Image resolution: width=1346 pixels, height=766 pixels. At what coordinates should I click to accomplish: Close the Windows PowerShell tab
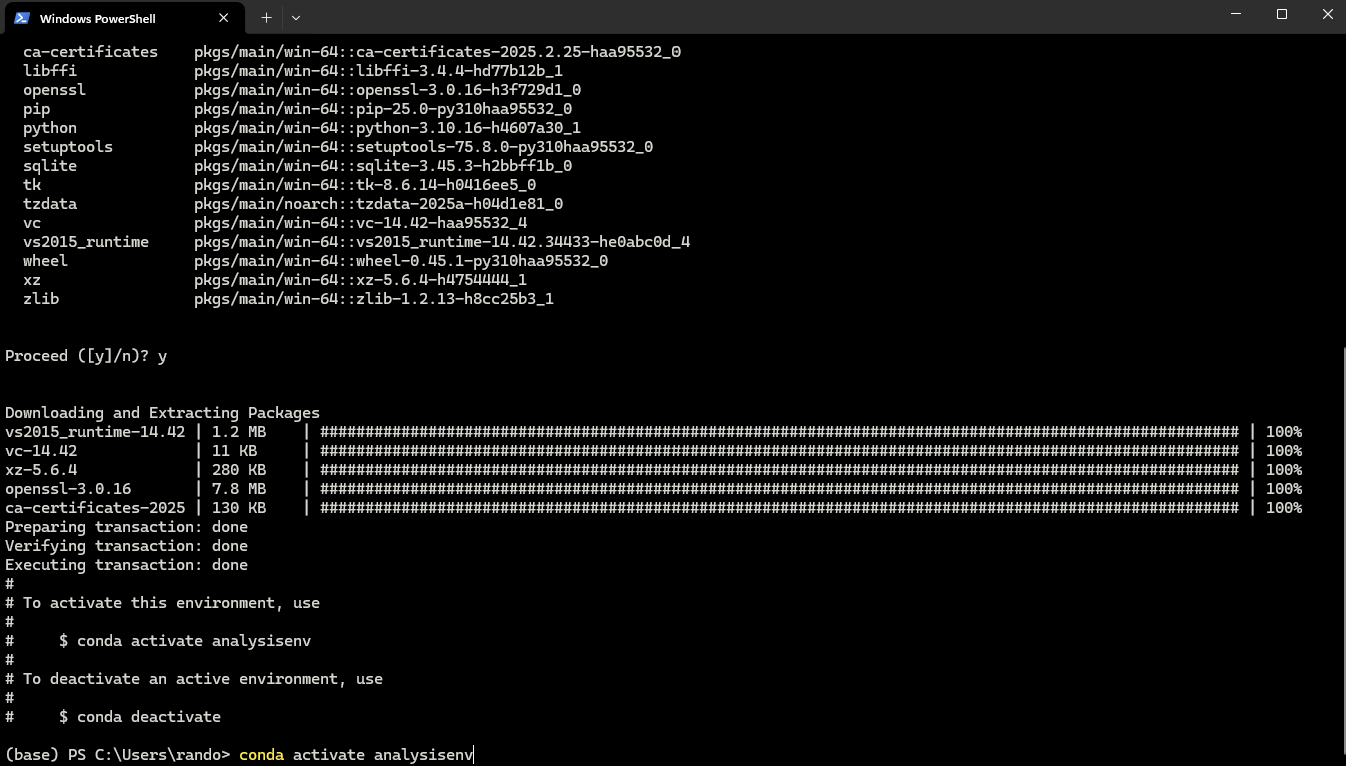pos(224,18)
